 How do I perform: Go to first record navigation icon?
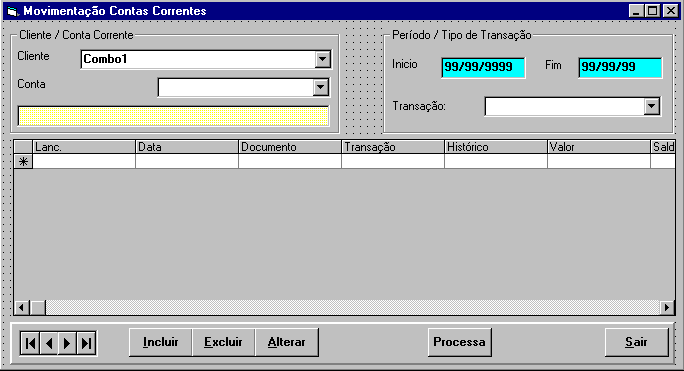pos(30,343)
